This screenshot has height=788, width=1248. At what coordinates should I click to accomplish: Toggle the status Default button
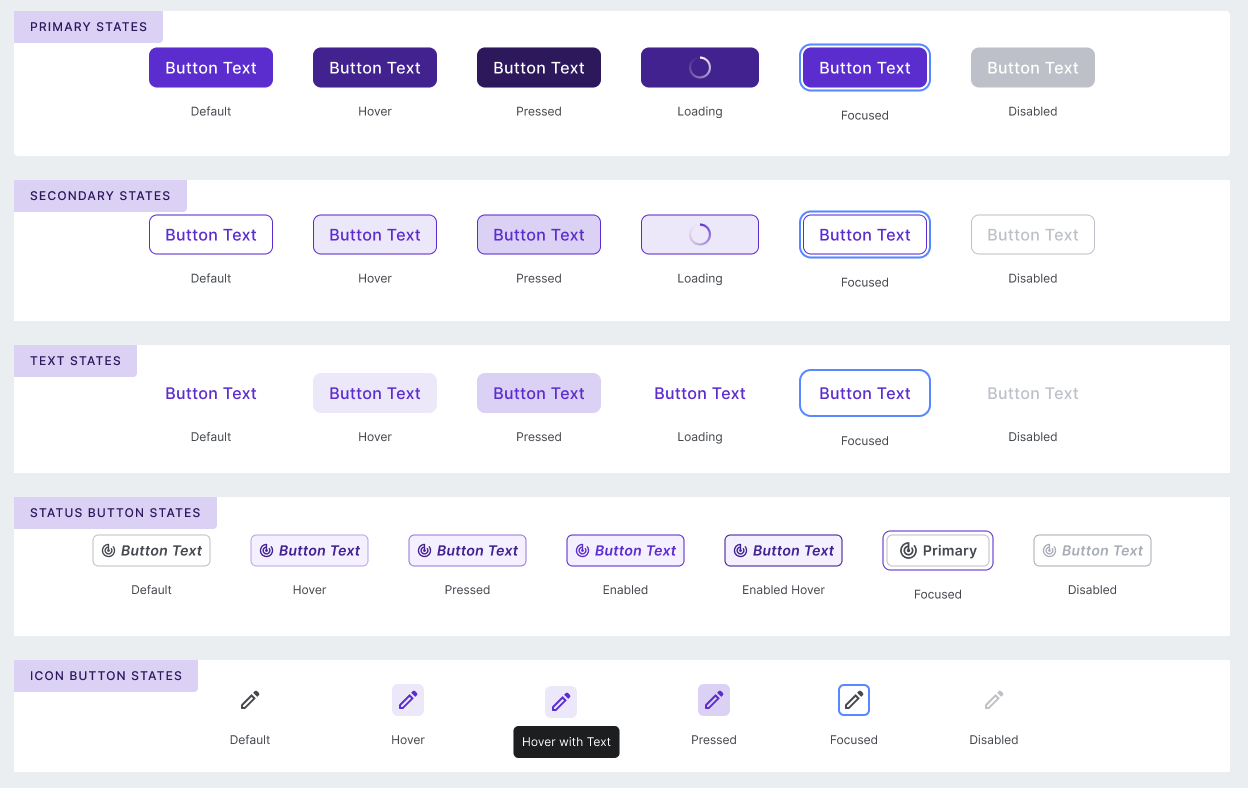152,551
